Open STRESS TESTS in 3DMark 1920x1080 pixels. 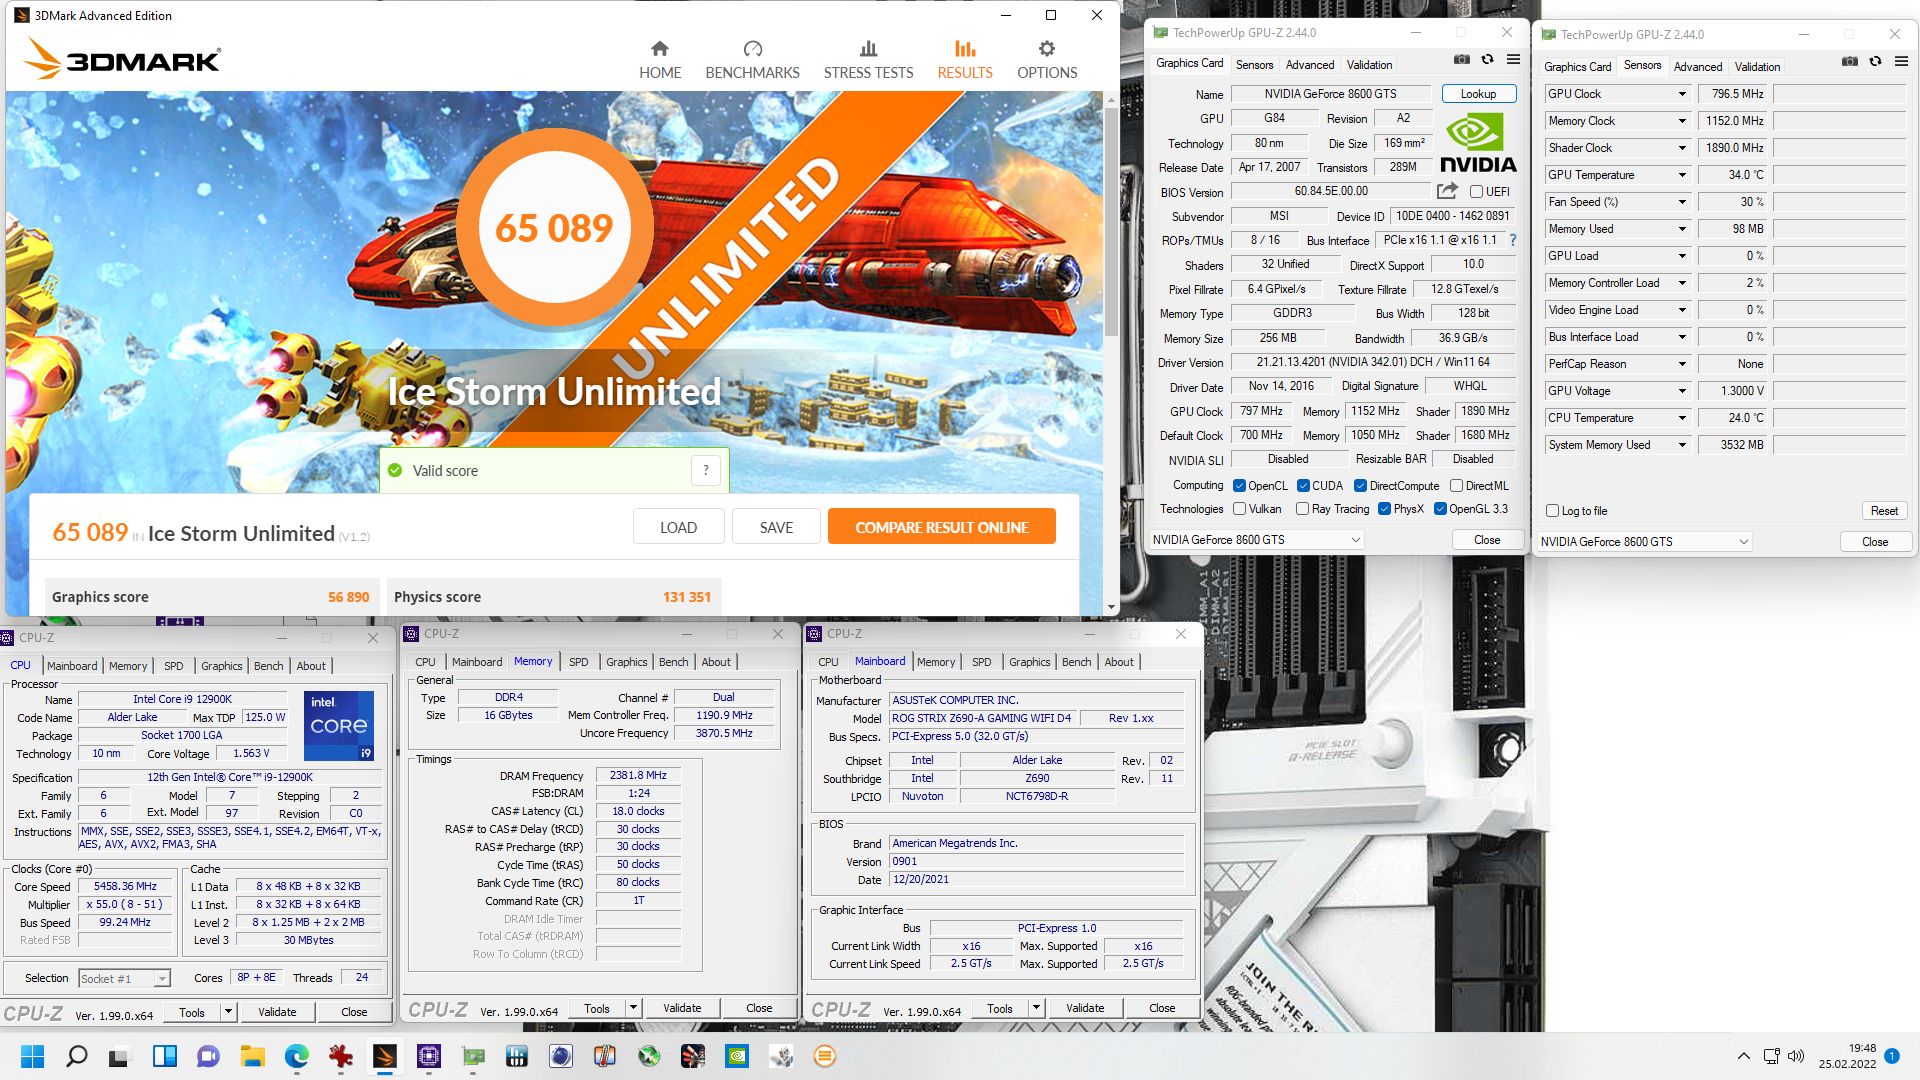tap(868, 60)
